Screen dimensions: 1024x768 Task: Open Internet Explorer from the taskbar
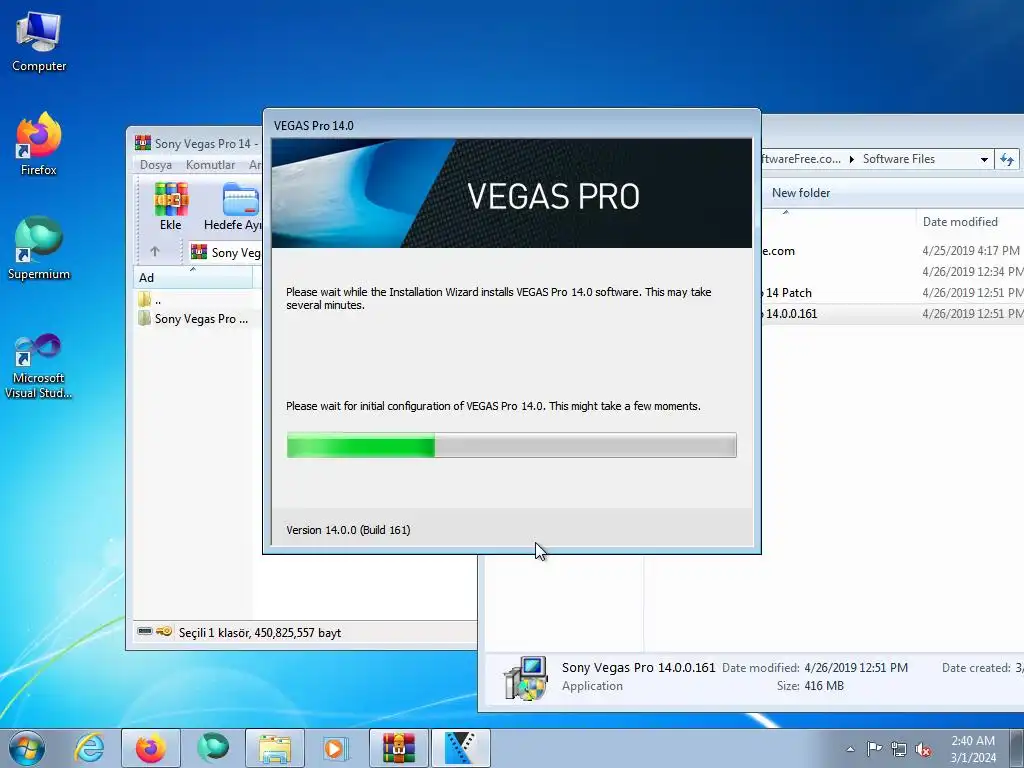89,748
